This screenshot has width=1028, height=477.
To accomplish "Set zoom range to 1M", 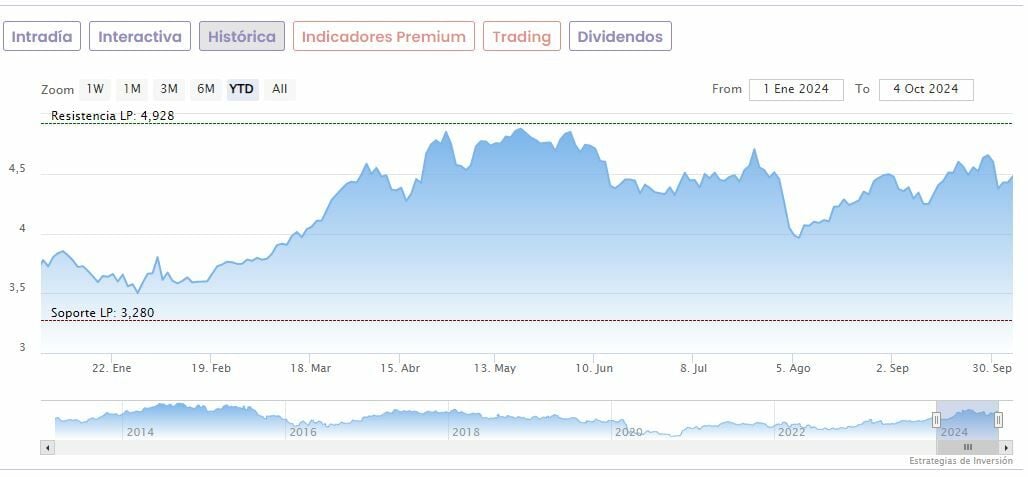I will 132,89.
